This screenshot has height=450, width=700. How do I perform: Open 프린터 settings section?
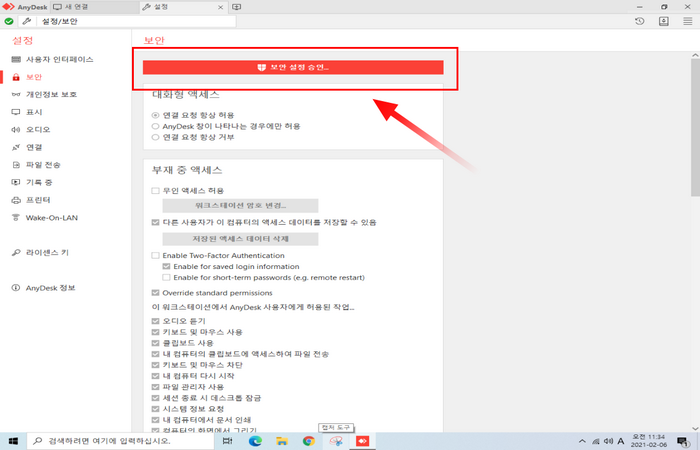pos(31,200)
